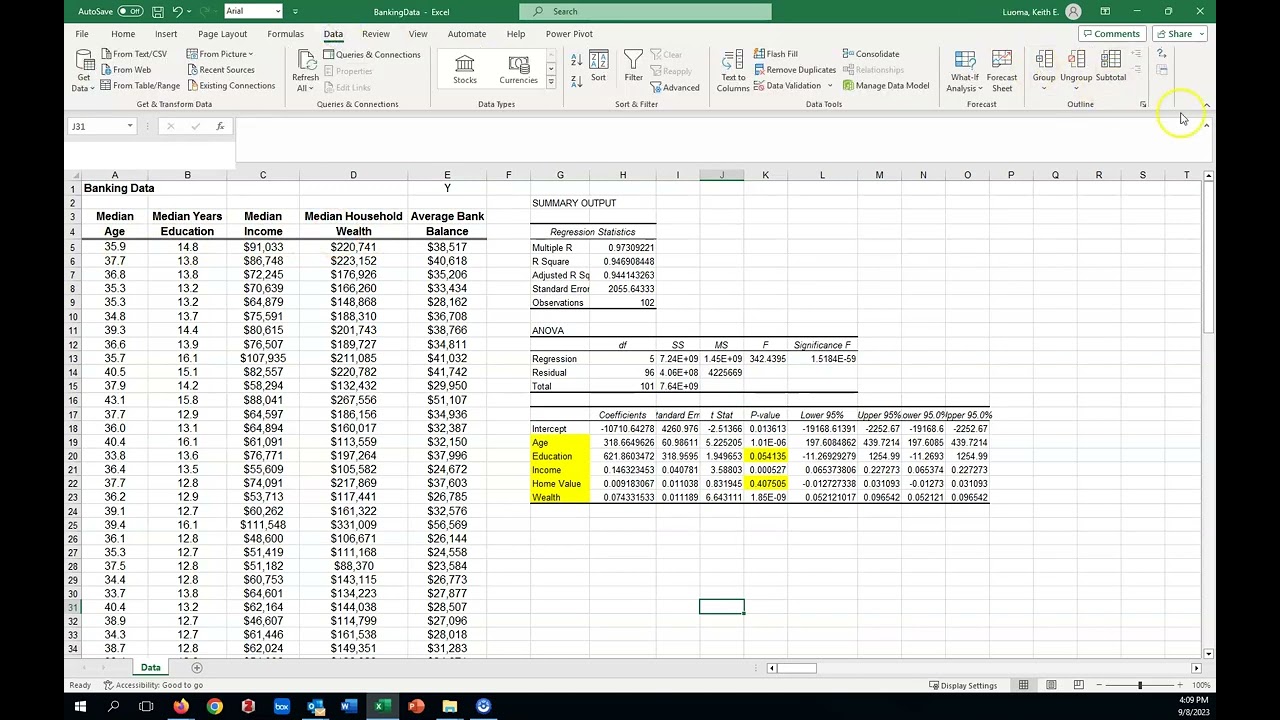The image size is (1280, 720).
Task: Select the Data sheet tab
Action: [150, 667]
